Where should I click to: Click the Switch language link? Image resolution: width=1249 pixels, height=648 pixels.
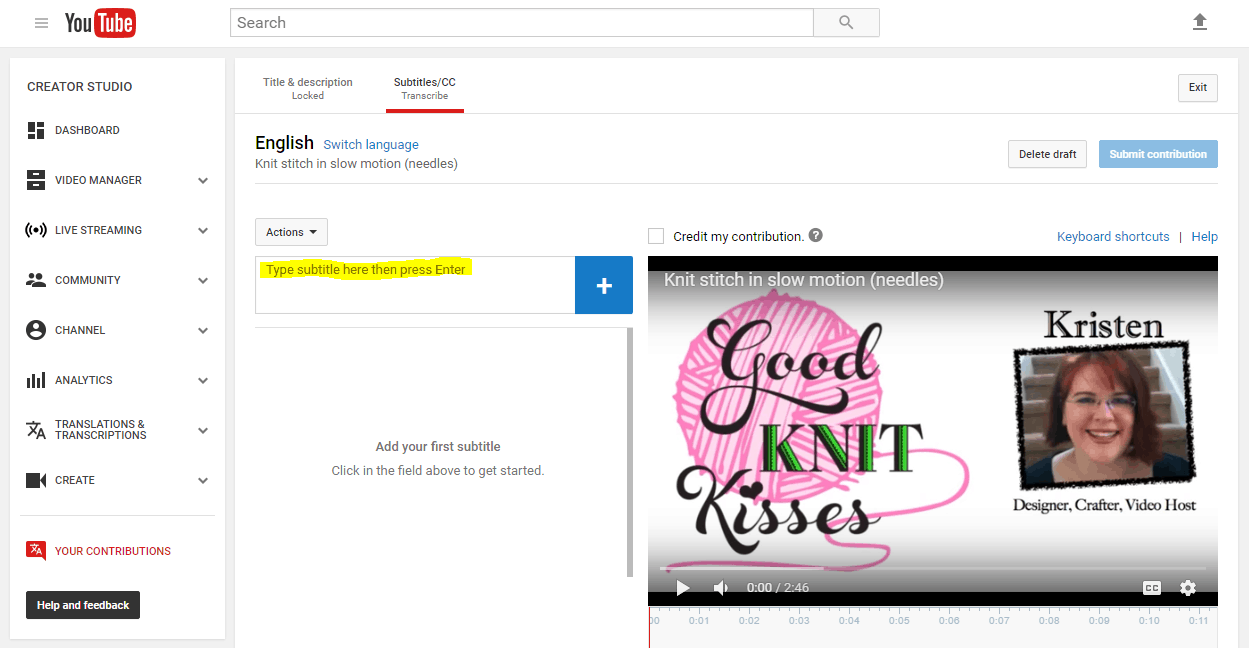(x=371, y=145)
